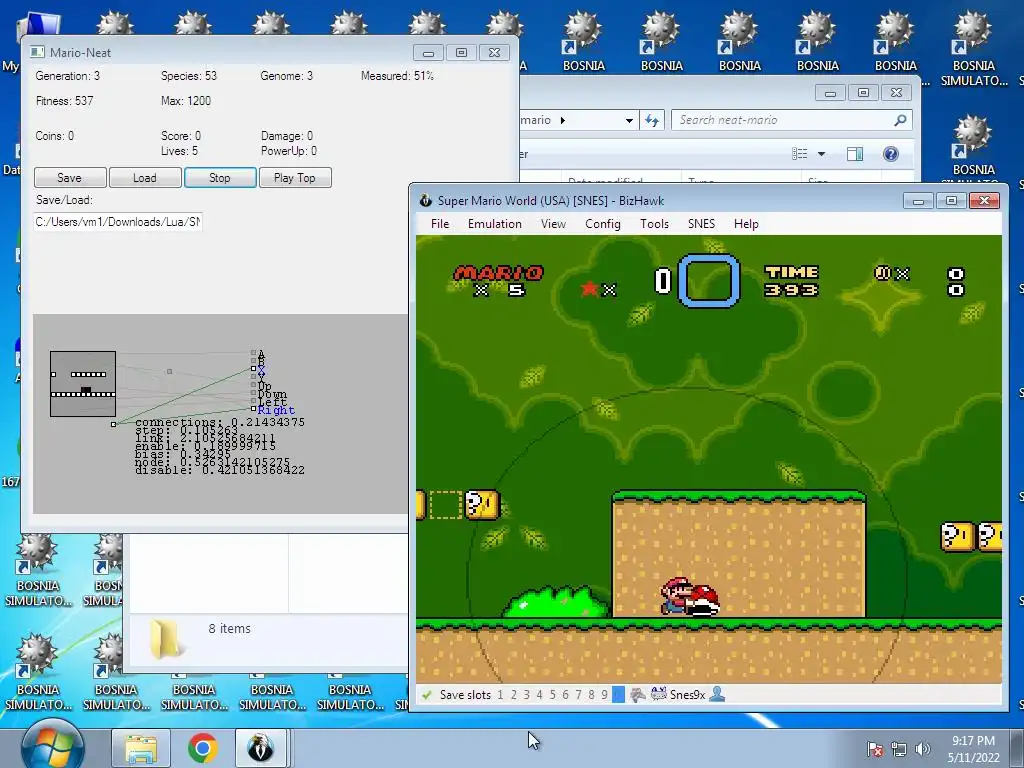Click the '8 items' text in Explorer
The image size is (1024, 768).
229,628
